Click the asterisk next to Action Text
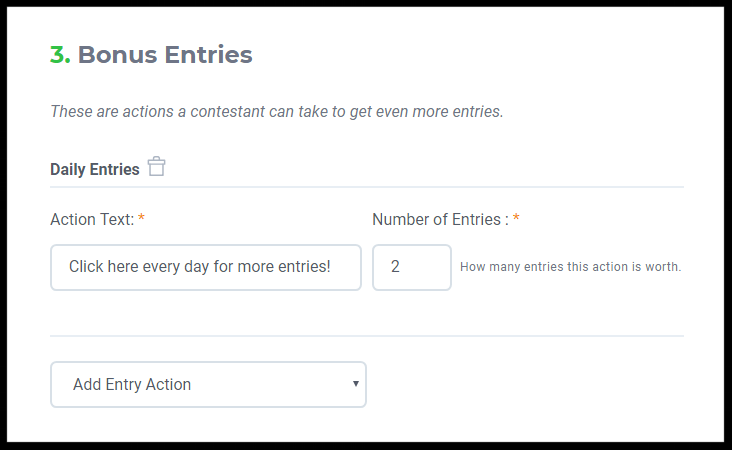This screenshot has width=732, height=450. click(x=141, y=218)
